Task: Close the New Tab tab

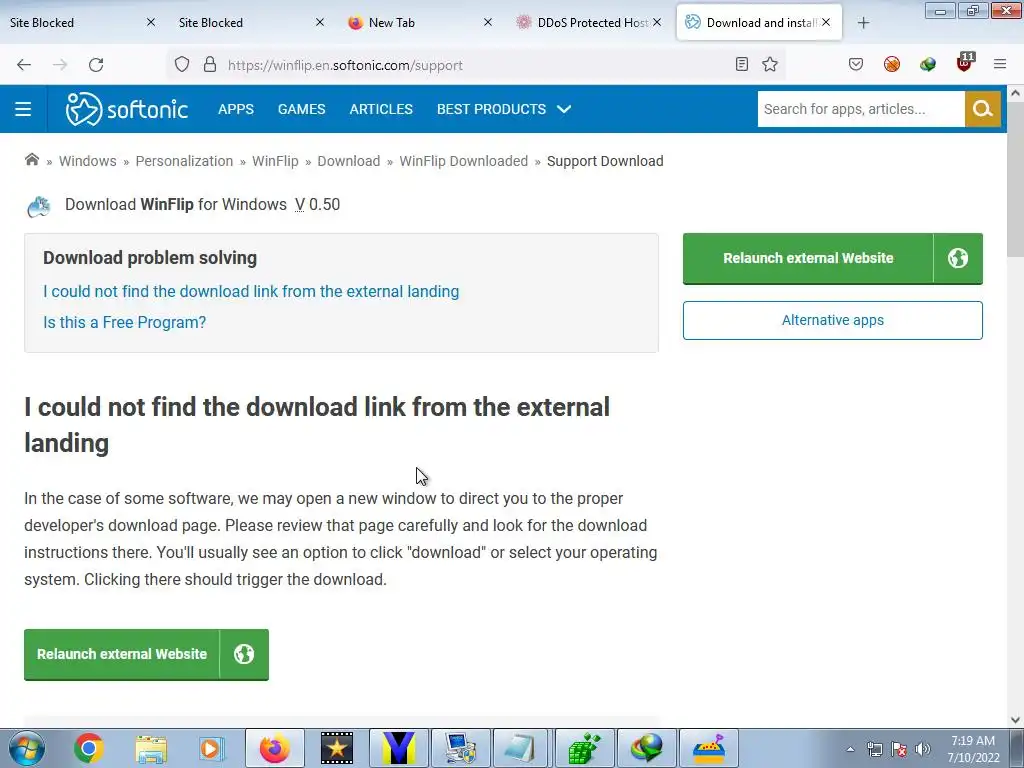Action: click(x=488, y=22)
